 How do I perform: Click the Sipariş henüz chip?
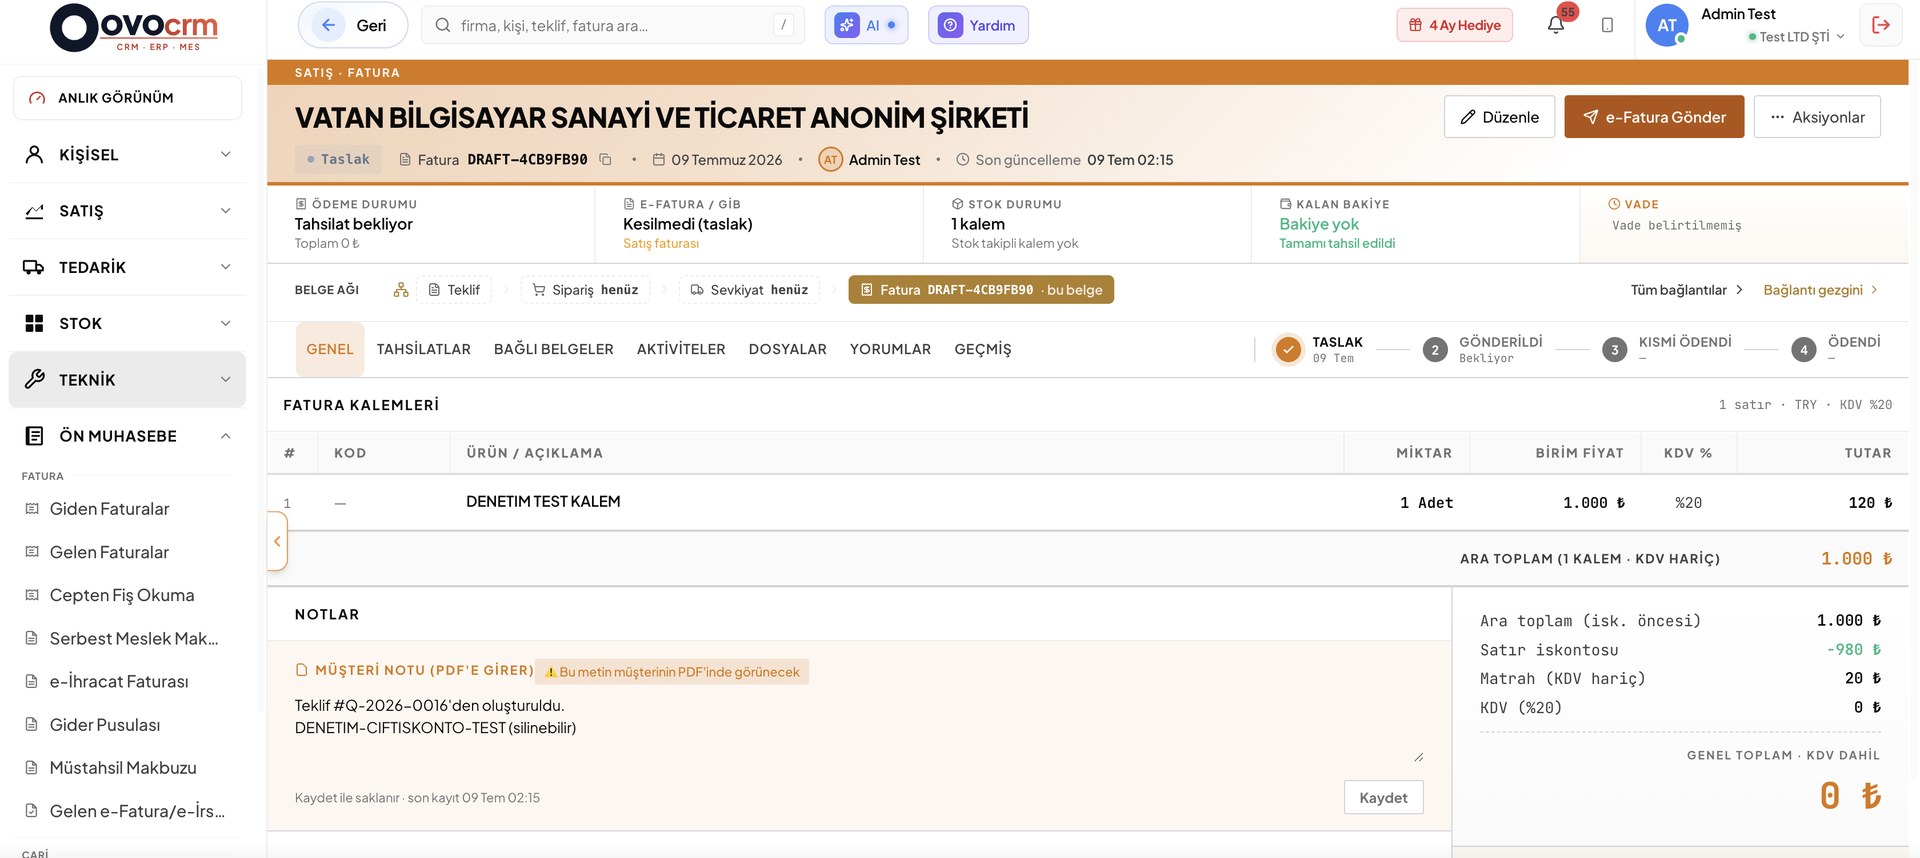(x=585, y=290)
